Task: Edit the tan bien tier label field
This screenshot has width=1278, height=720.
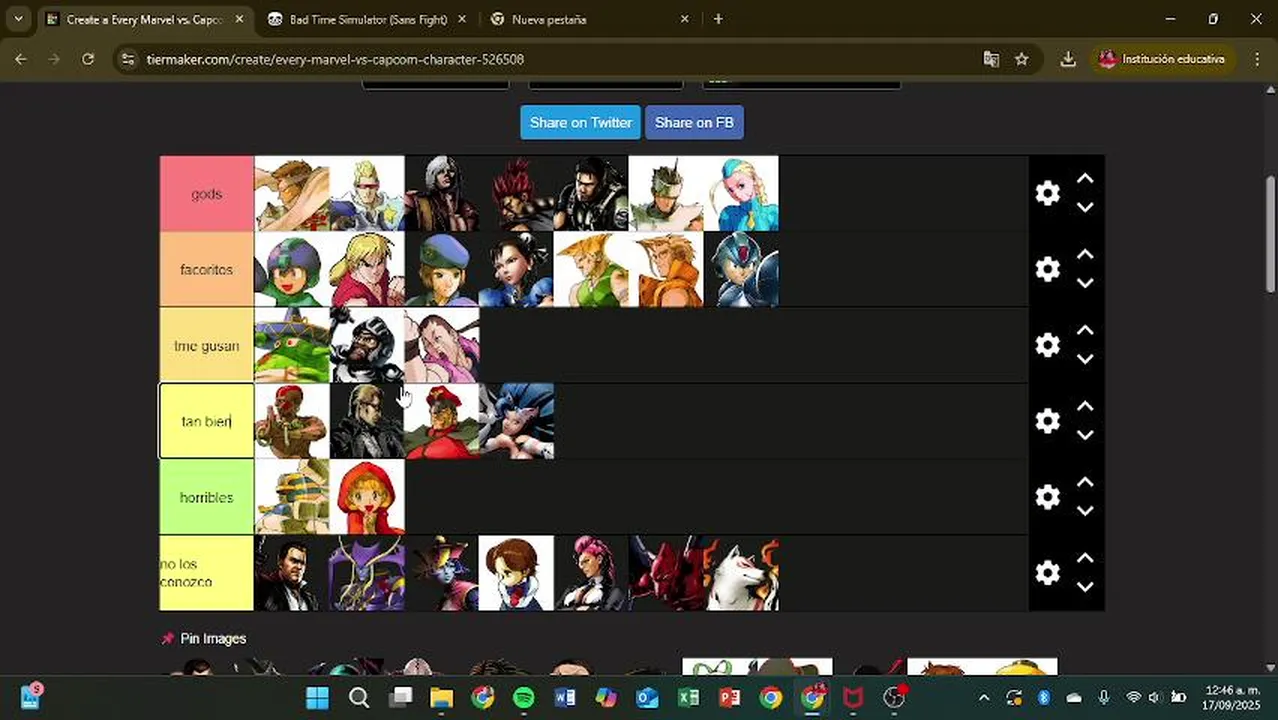Action: point(207,421)
